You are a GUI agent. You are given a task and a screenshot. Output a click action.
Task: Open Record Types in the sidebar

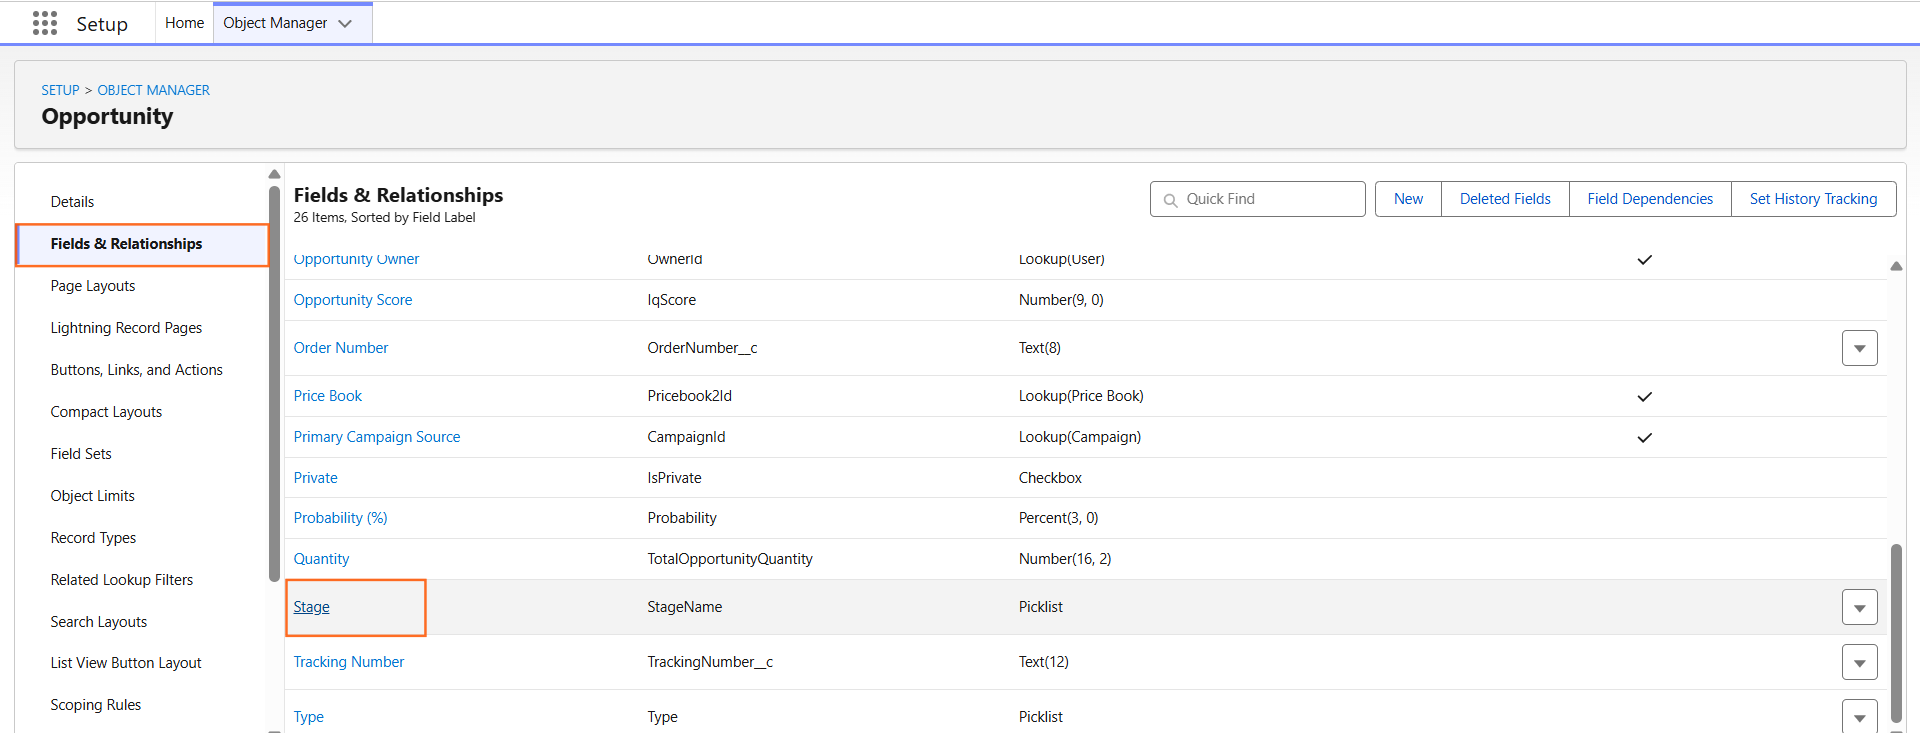(93, 538)
